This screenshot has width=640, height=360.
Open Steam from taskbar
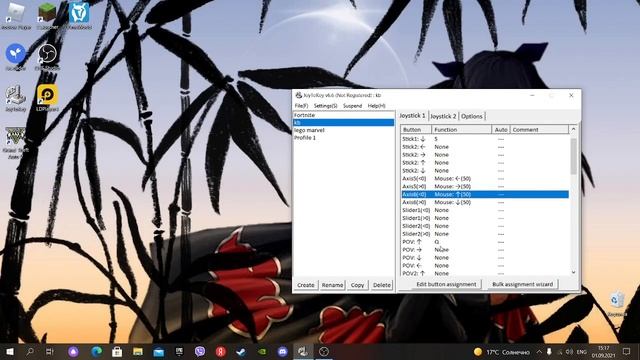241,351
